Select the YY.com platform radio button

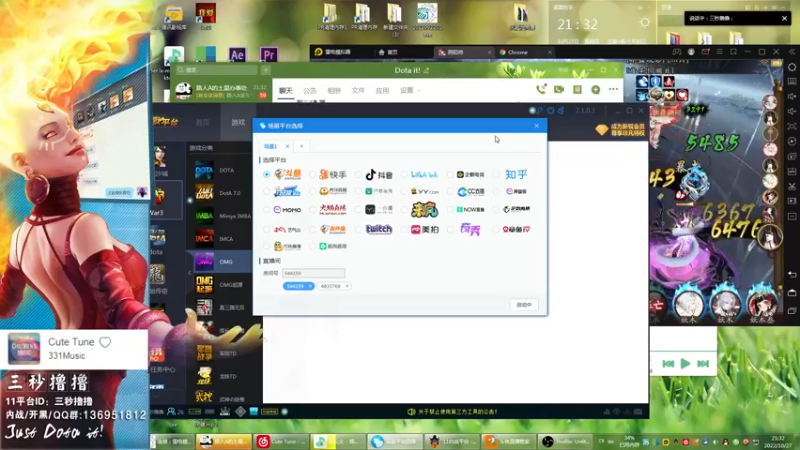(x=404, y=192)
